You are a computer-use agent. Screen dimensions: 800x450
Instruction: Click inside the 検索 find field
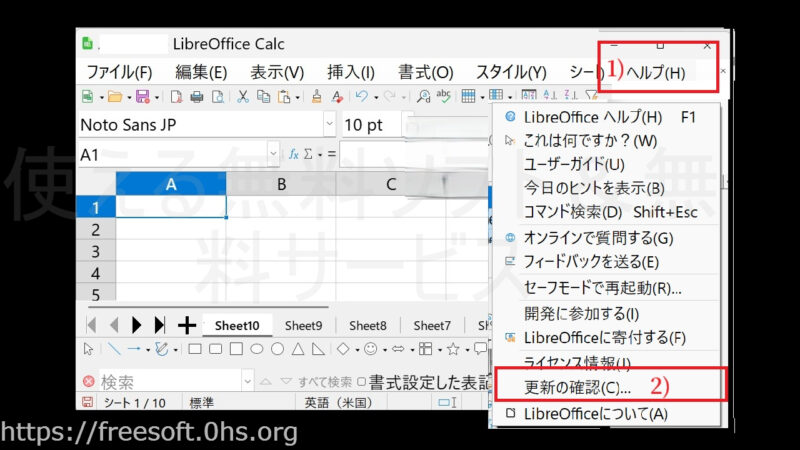click(x=165, y=382)
